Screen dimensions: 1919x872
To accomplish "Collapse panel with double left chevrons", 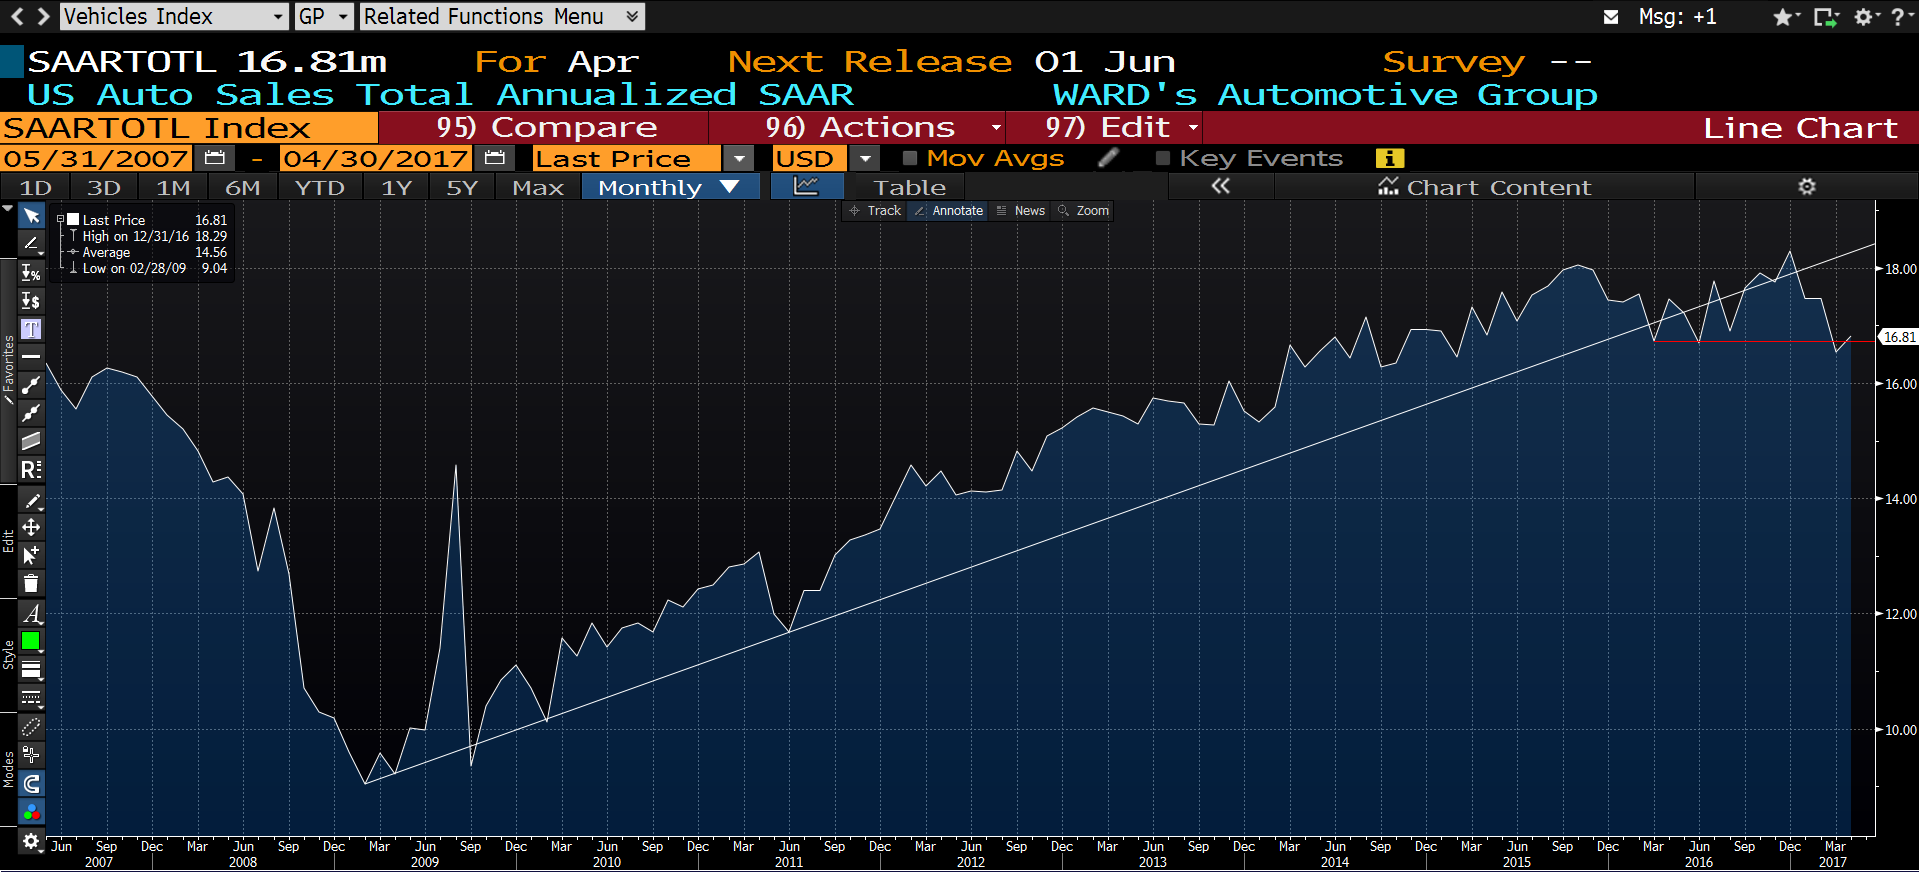I will click(1220, 187).
